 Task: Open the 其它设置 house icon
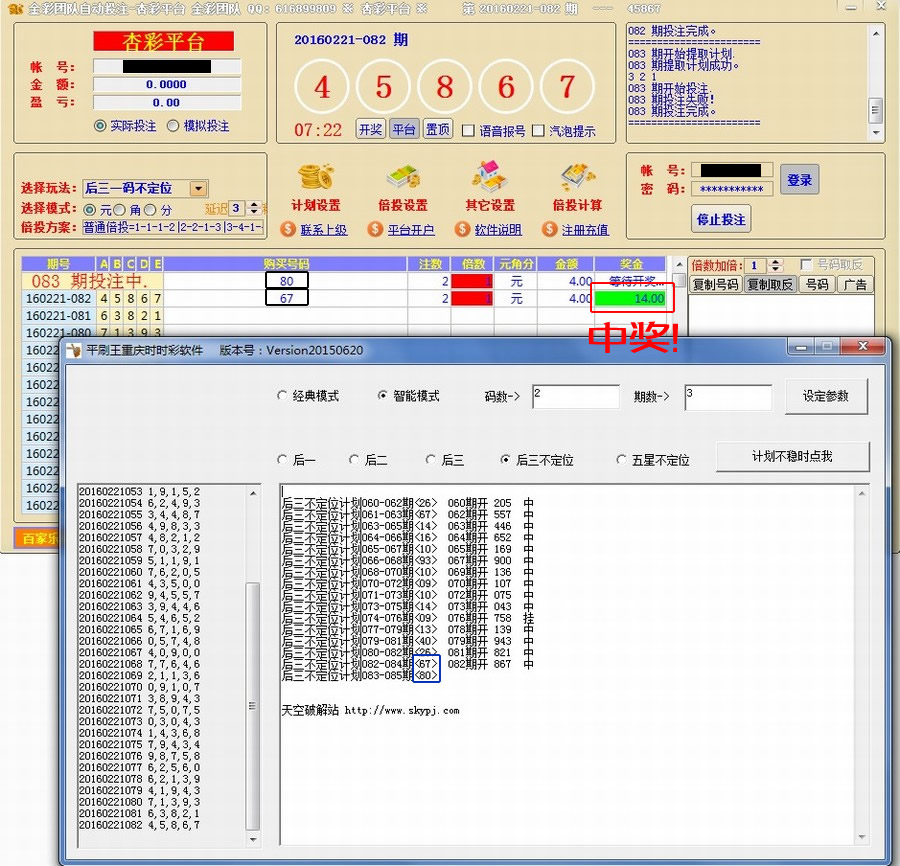click(x=489, y=178)
